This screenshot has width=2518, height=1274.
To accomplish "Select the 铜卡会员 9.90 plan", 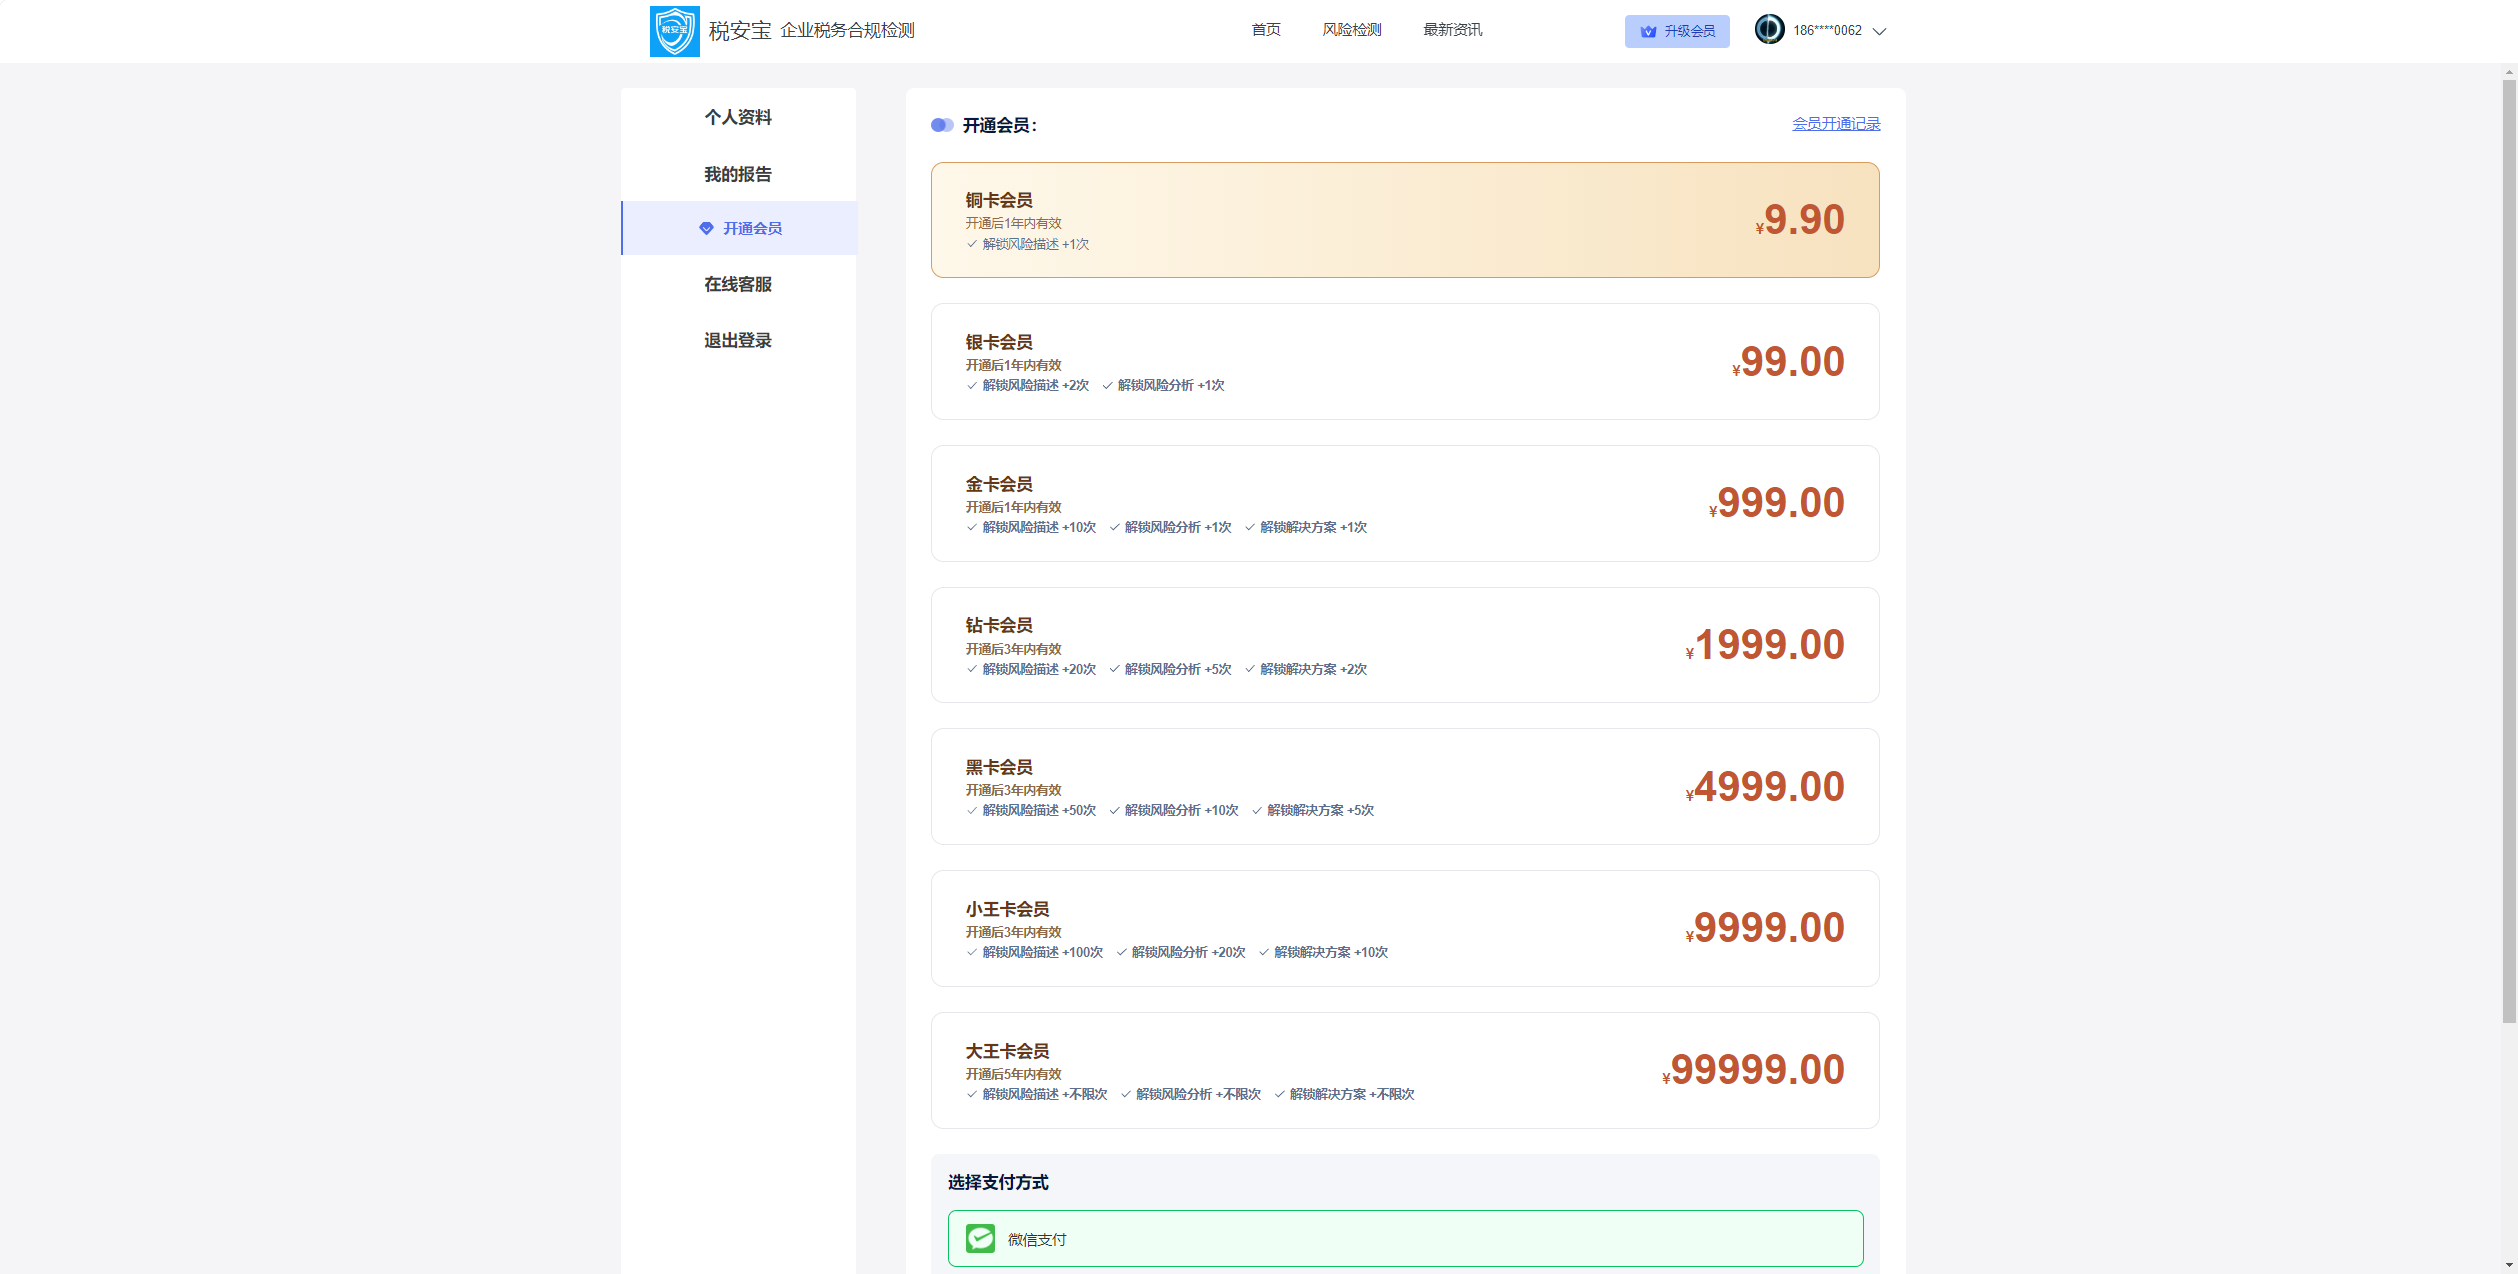I will coord(1404,220).
